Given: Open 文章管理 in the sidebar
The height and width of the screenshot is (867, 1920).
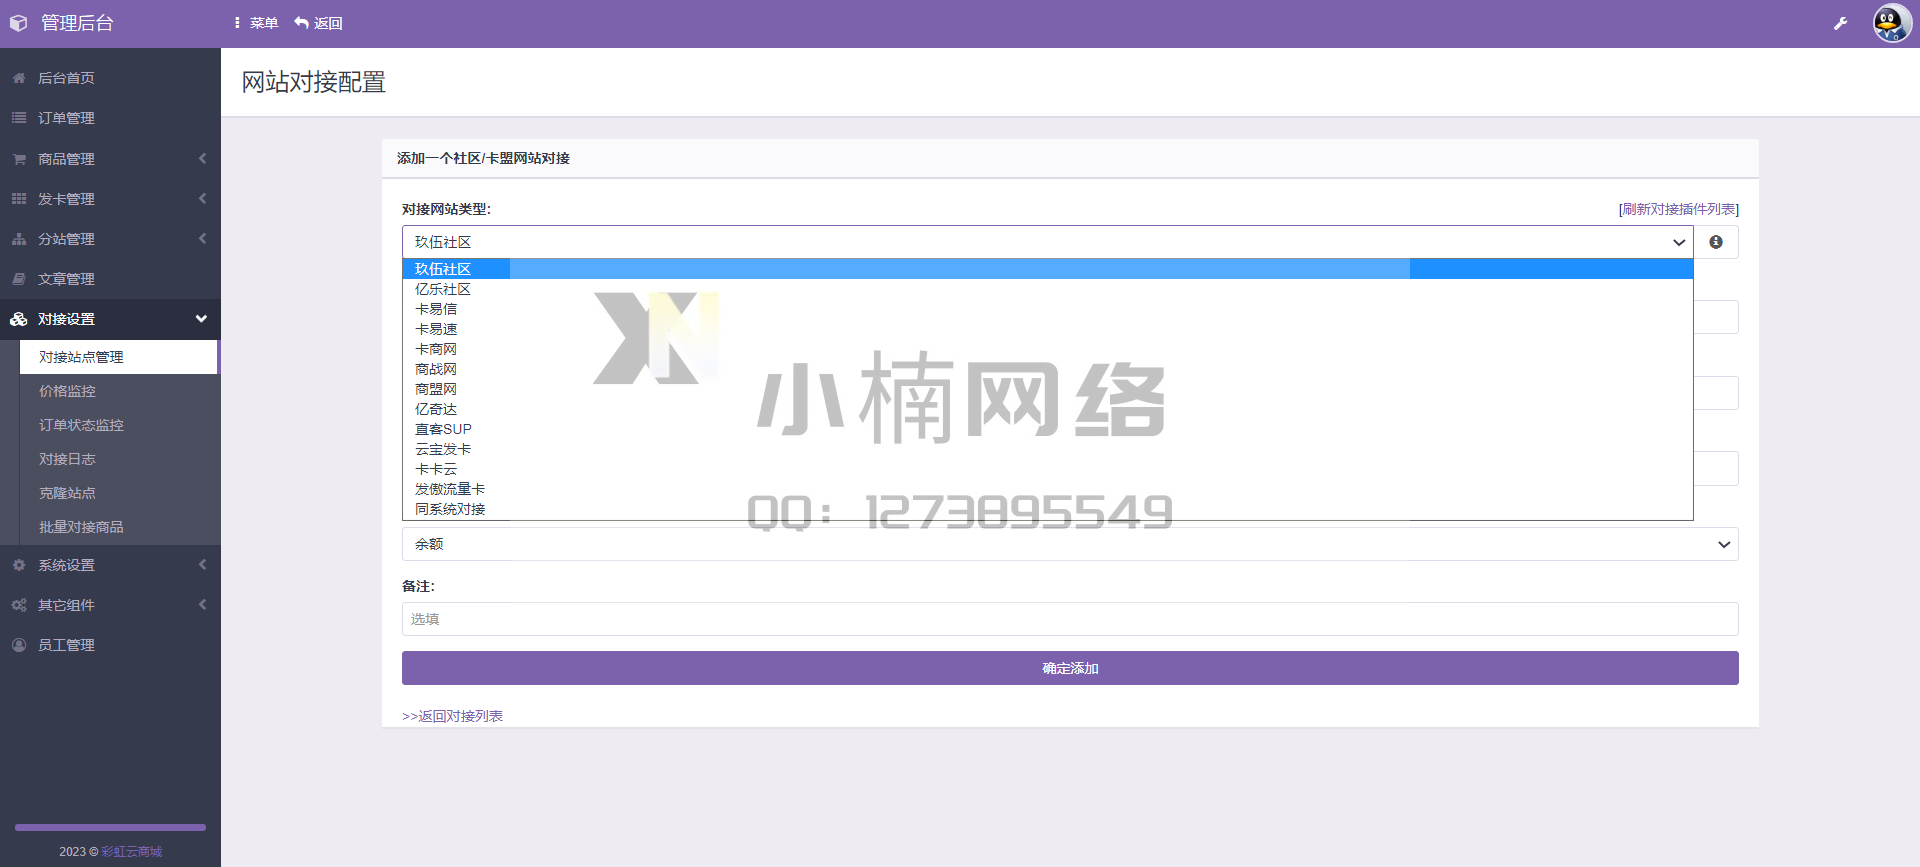Looking at the screenshot, I should click(110, 279).
